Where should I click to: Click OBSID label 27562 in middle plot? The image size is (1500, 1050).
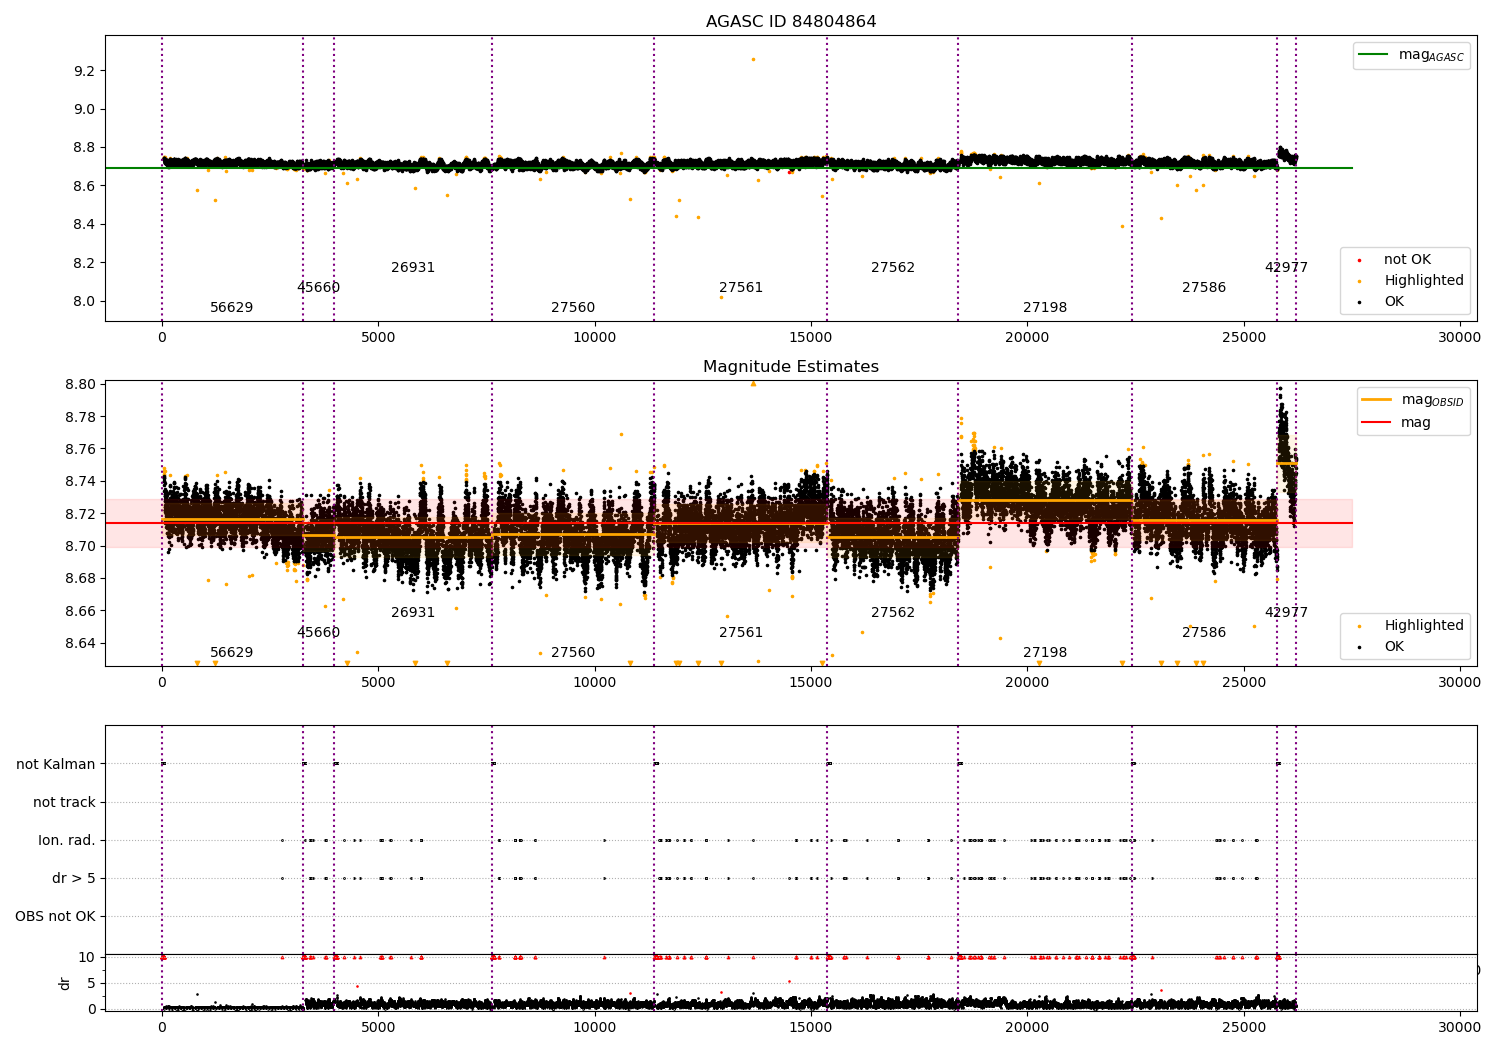pos(893,613)
